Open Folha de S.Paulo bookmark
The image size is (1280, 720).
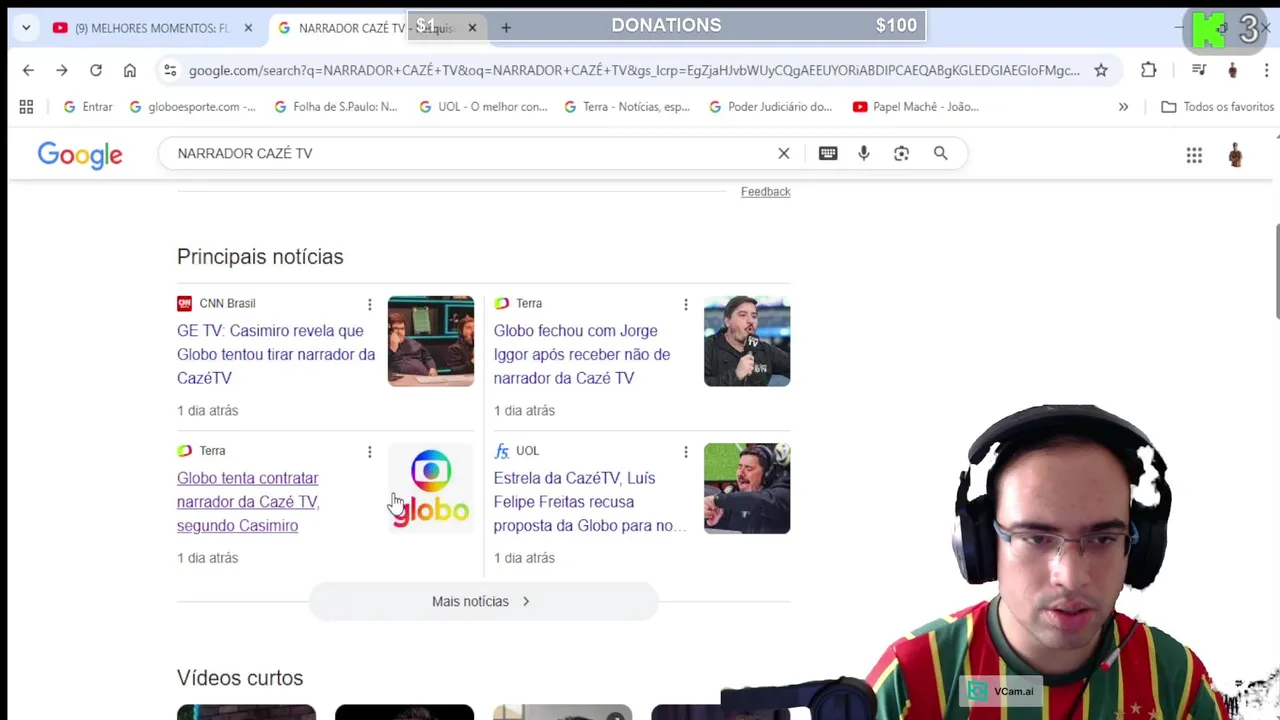335,107
